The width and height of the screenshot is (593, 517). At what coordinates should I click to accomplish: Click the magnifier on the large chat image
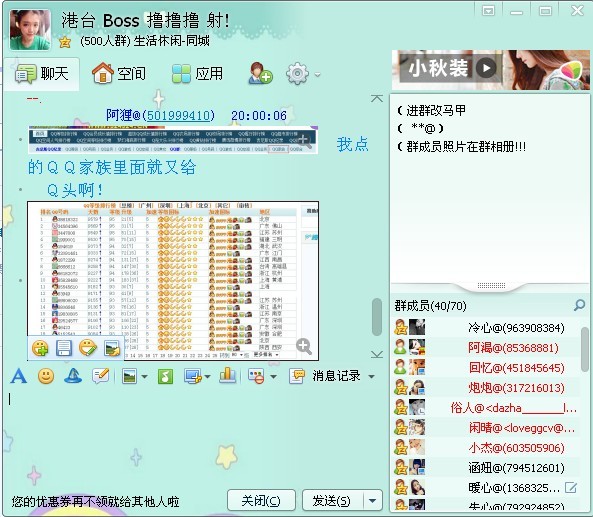coord(304,346)
